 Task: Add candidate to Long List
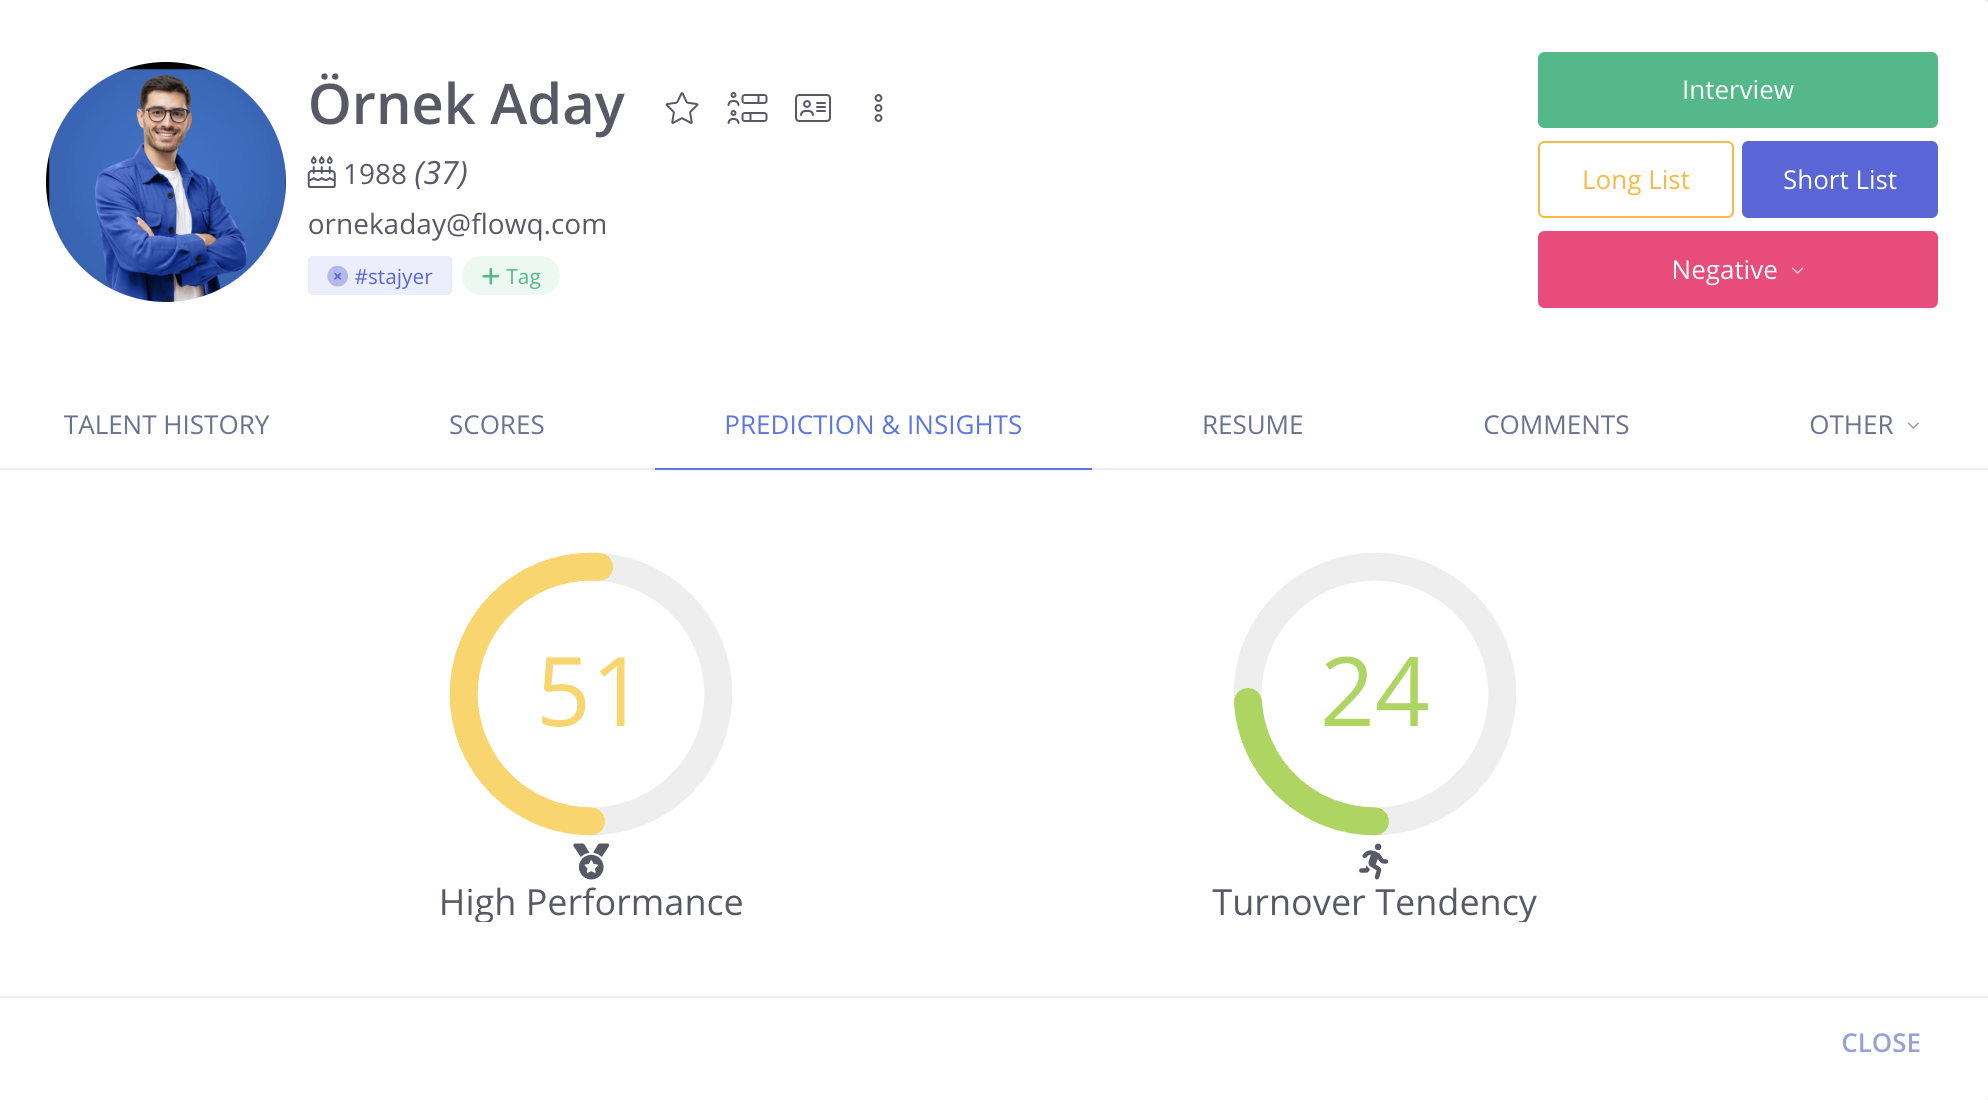tap(1635, 180)
